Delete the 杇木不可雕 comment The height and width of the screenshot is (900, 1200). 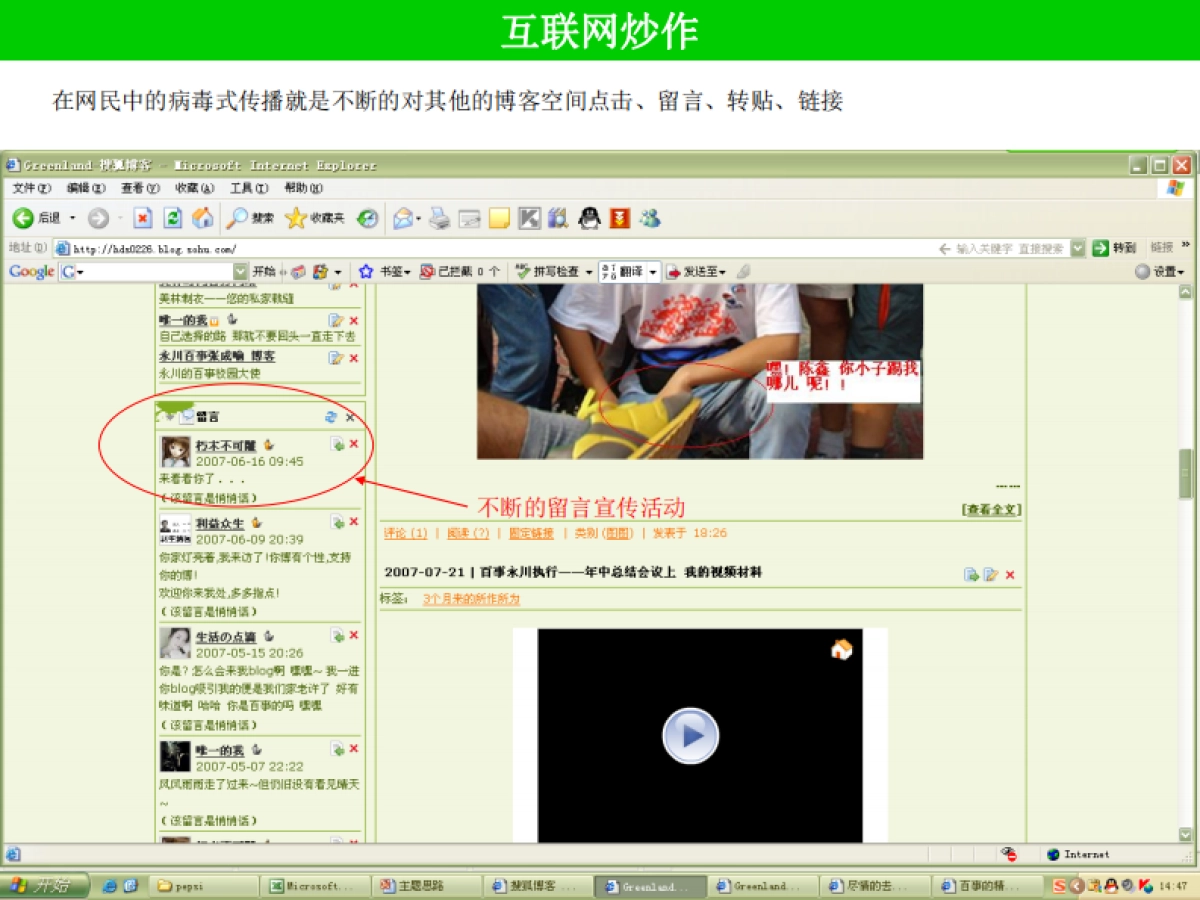[x=355, y=443]
